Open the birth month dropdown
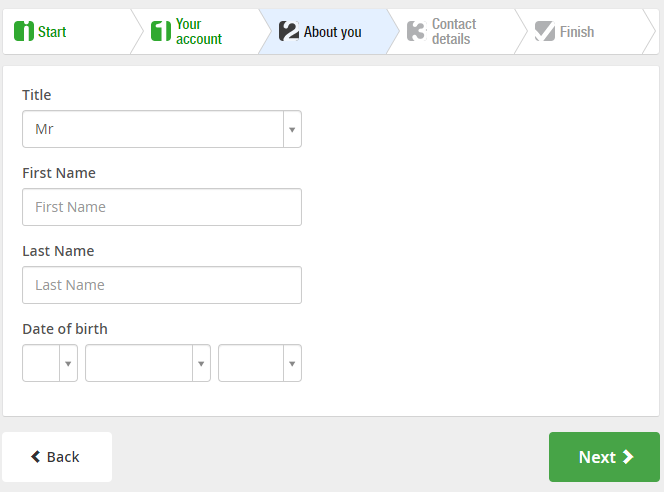The width and height of the screenshot is (664, 492). click(148, 363)
